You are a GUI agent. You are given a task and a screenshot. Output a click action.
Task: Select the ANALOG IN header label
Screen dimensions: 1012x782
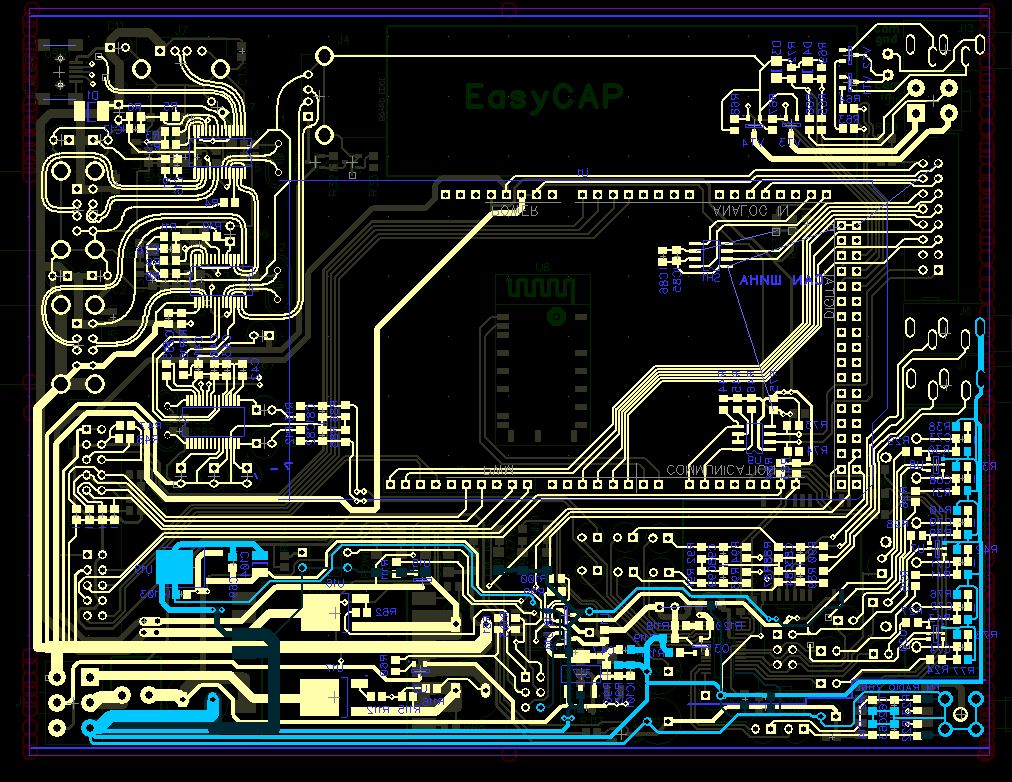pyautogui.click(x=750, y=211)
